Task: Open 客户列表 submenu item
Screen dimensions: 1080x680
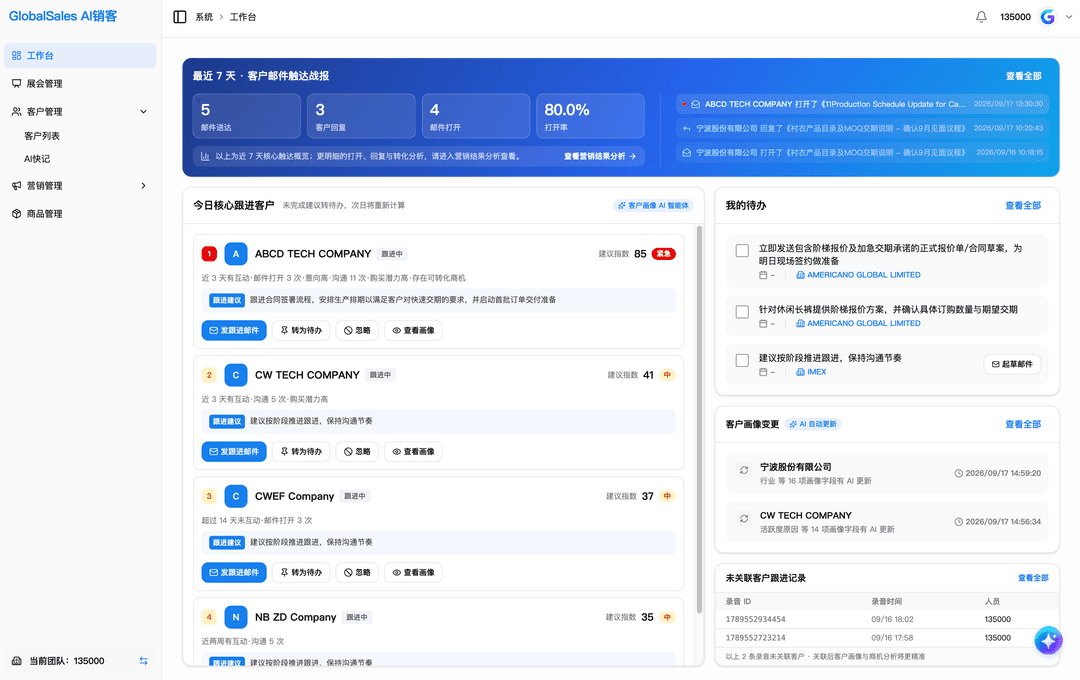Action: [42, 136]
